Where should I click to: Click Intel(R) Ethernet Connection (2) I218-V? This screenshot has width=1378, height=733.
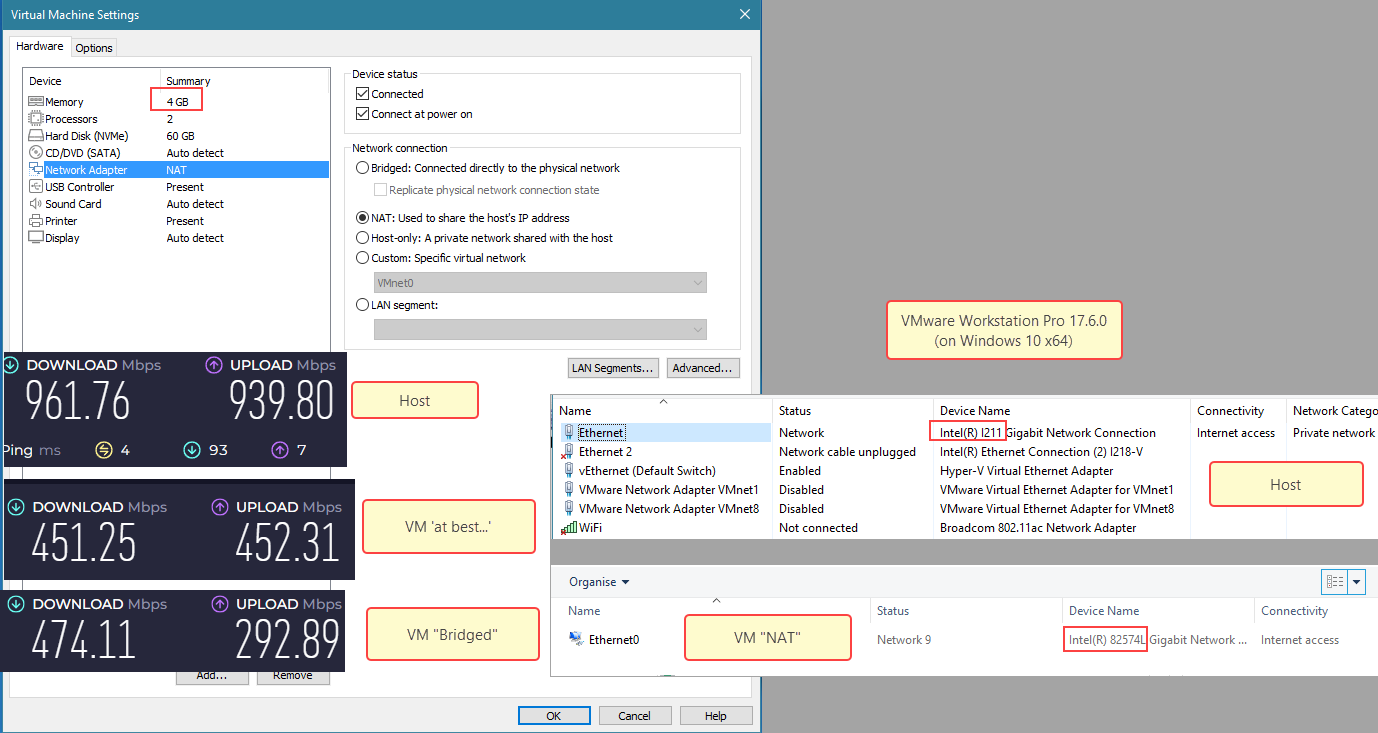pos(1041,452)
